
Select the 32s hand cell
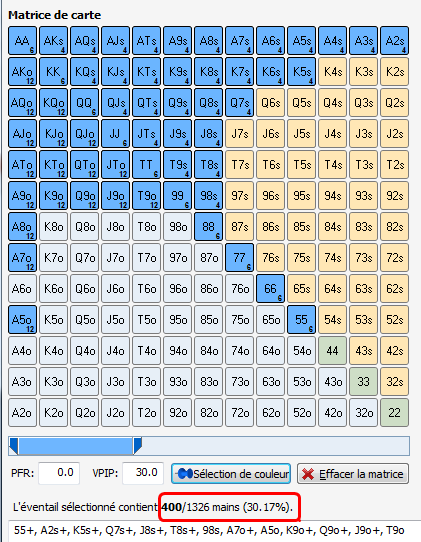click(394, 382)
